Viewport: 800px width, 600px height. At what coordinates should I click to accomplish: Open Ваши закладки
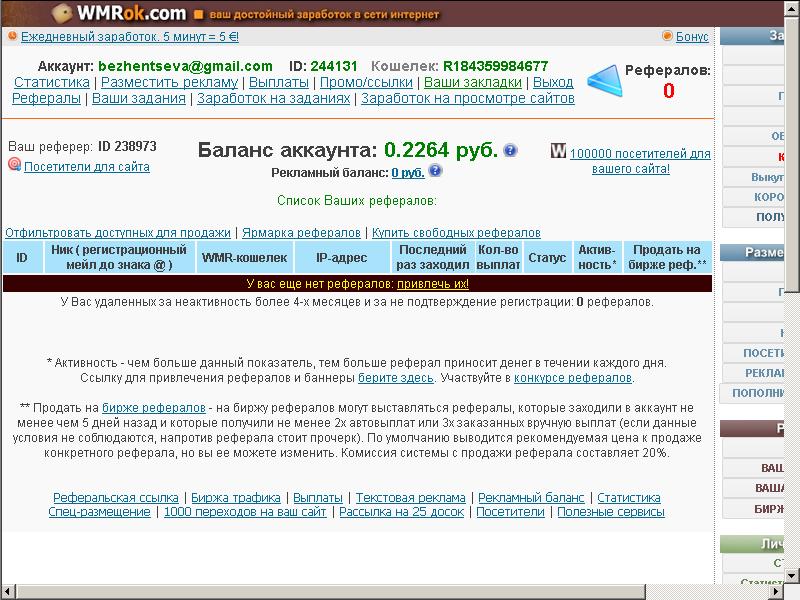tap(473, 82)
